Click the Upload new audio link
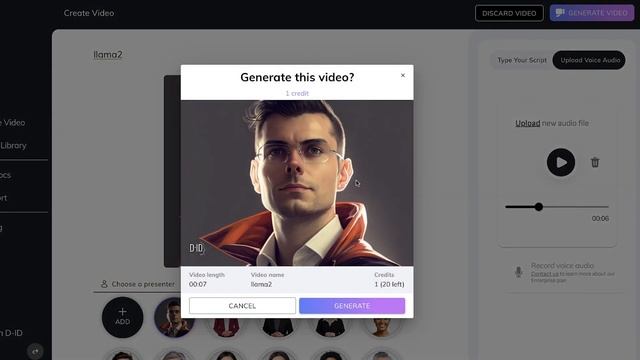 coord(527,123)
